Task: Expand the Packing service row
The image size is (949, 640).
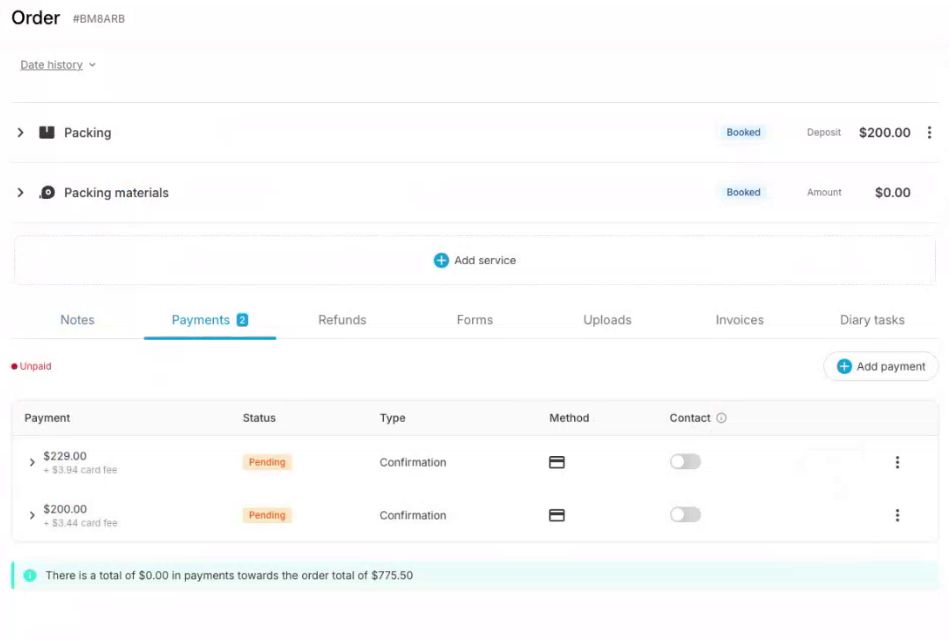Action: click(21, 132)
